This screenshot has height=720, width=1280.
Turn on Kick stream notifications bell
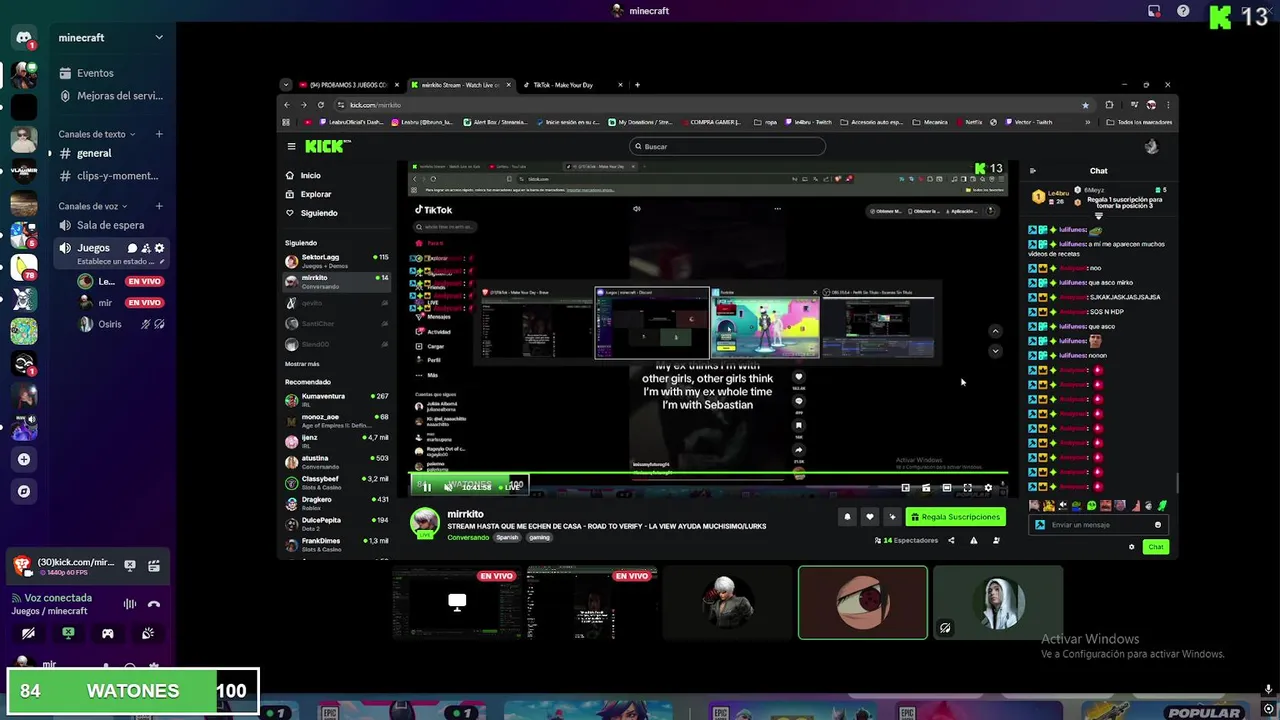(x=847, y=517)
